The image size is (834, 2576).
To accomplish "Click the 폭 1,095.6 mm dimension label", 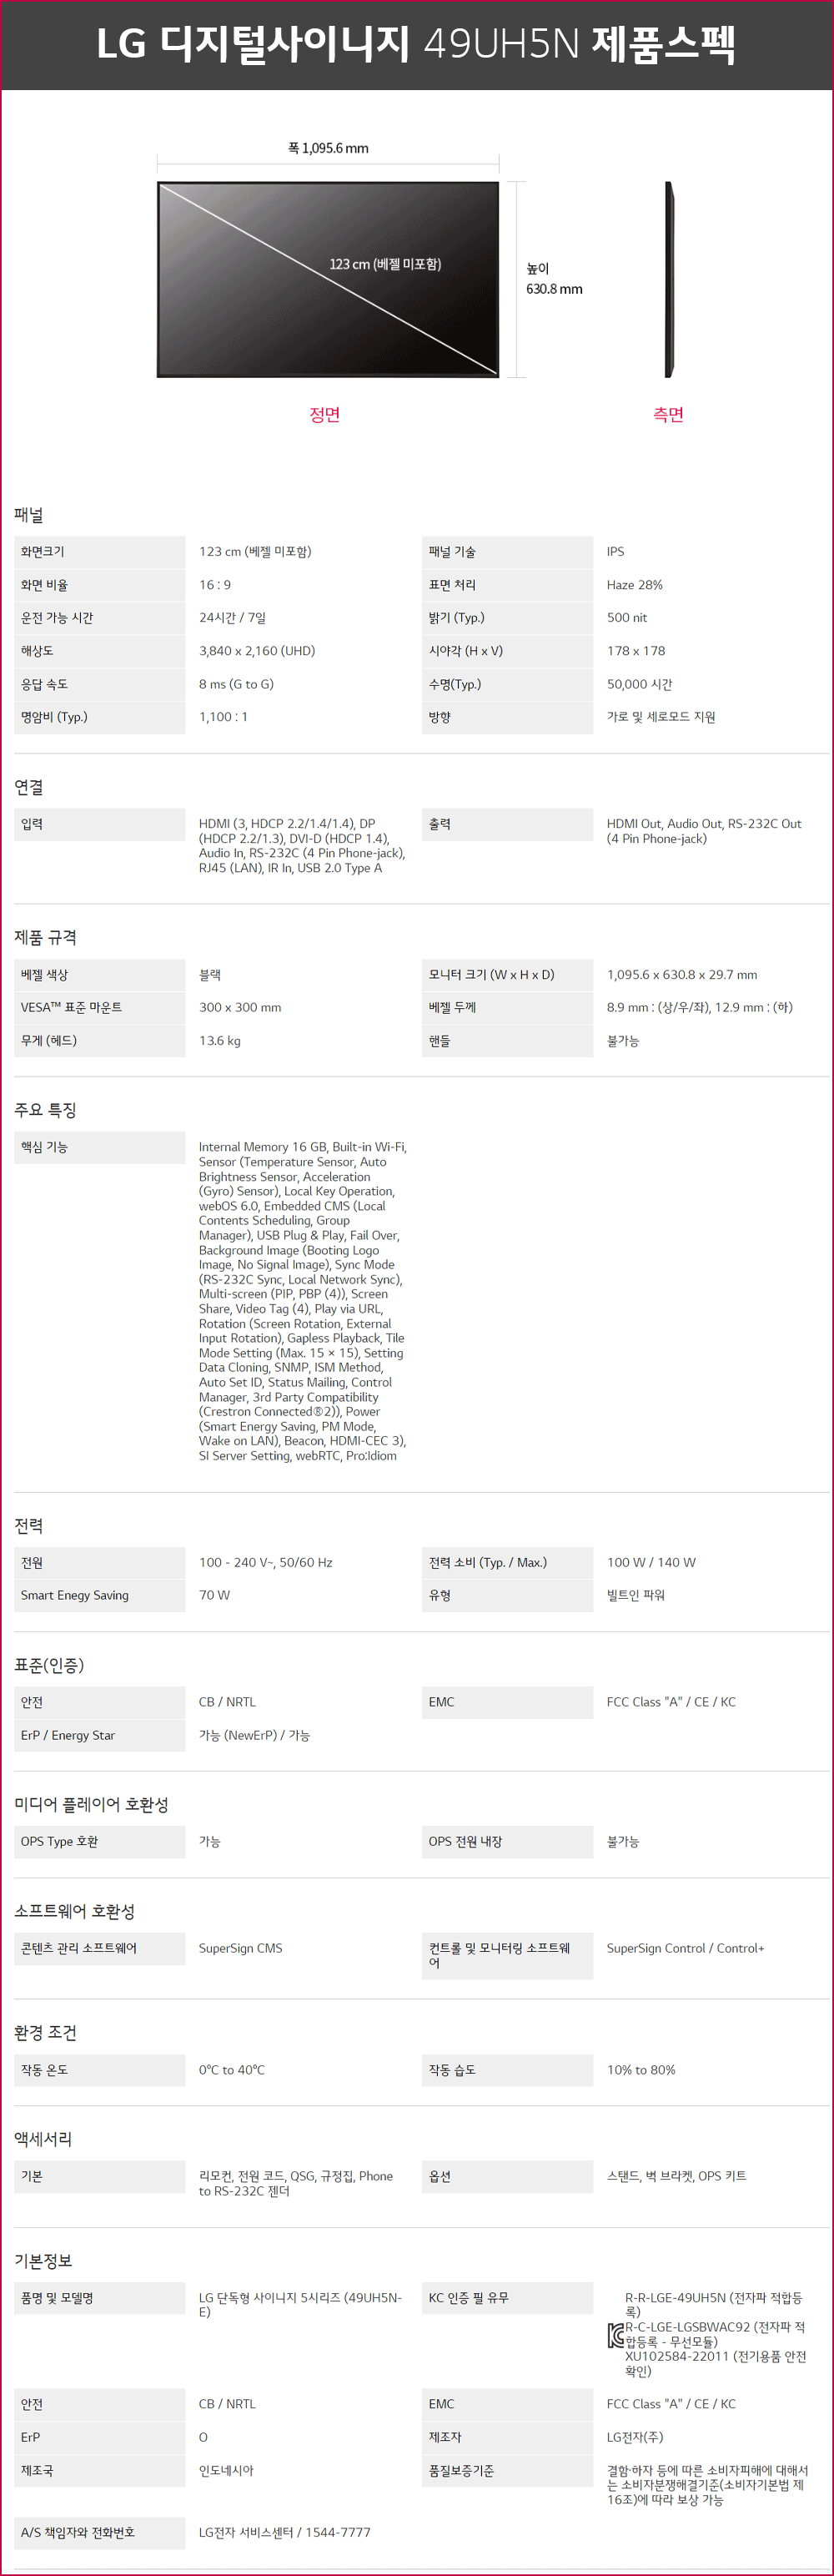I will point(328,148).
